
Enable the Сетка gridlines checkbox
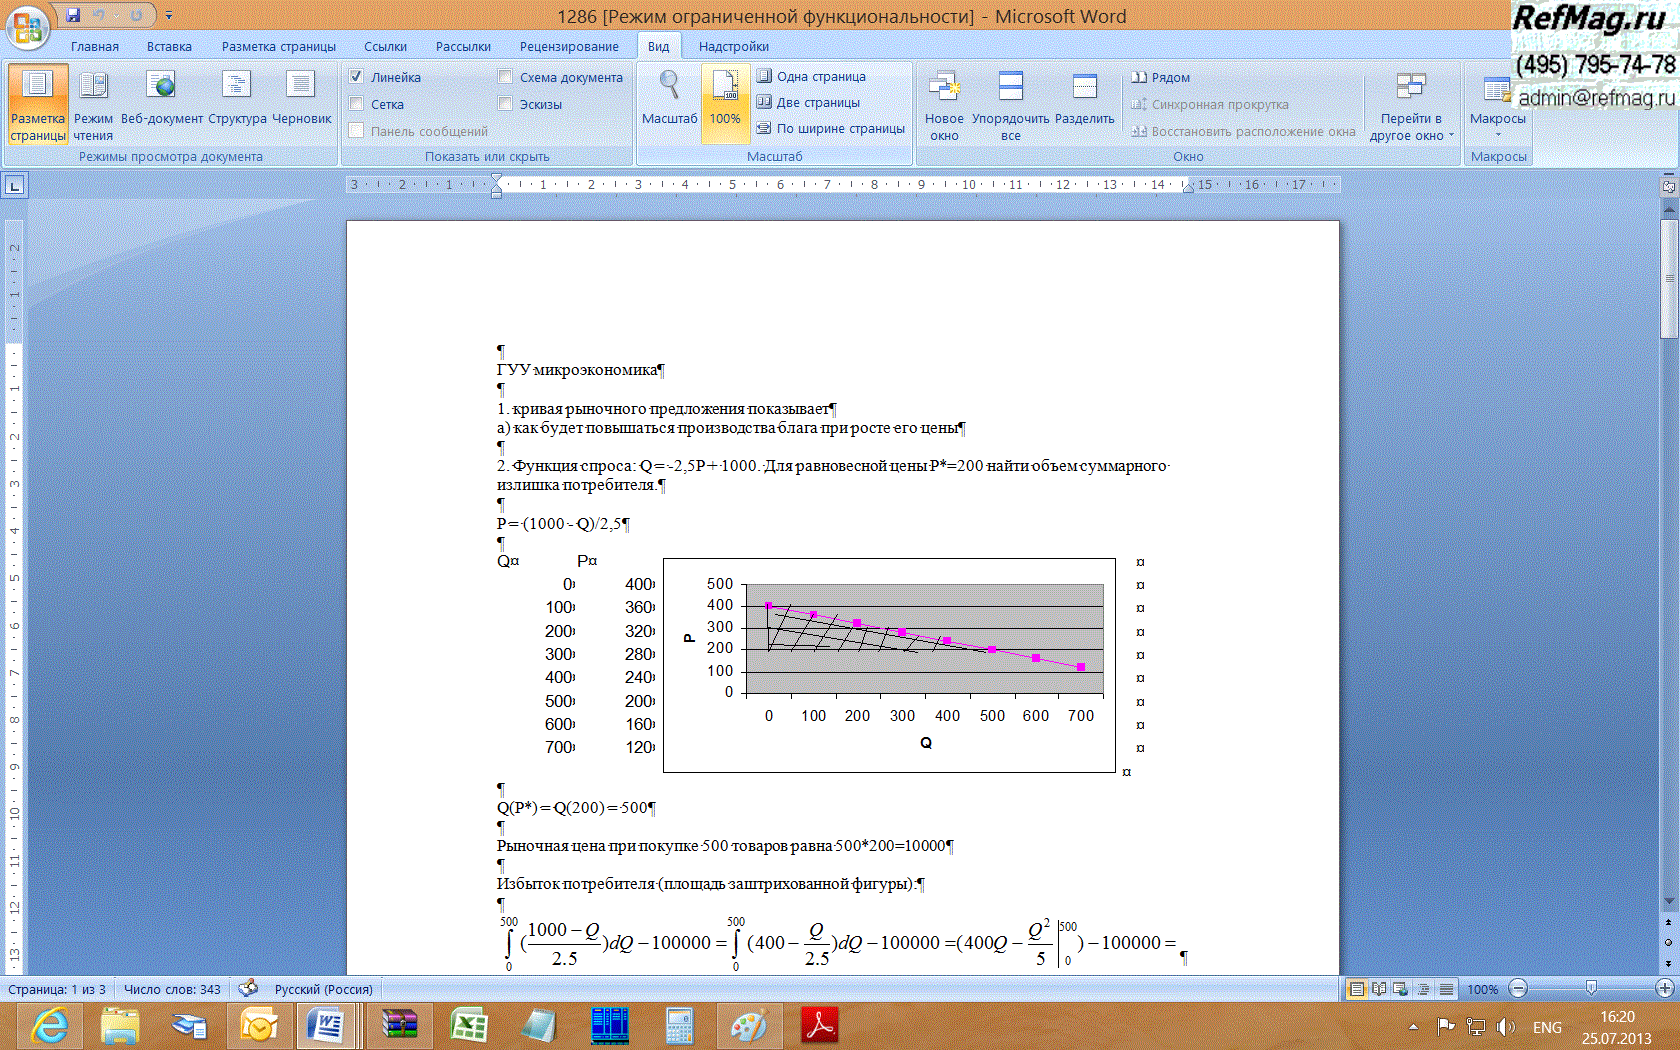pyautogui.click(x=357, y=104)
